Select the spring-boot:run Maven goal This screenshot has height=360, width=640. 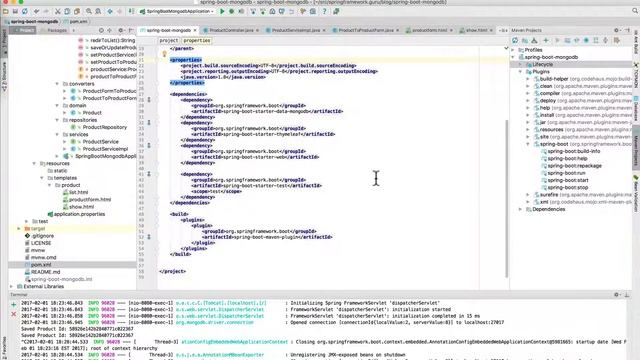click(x=566, y=173)
